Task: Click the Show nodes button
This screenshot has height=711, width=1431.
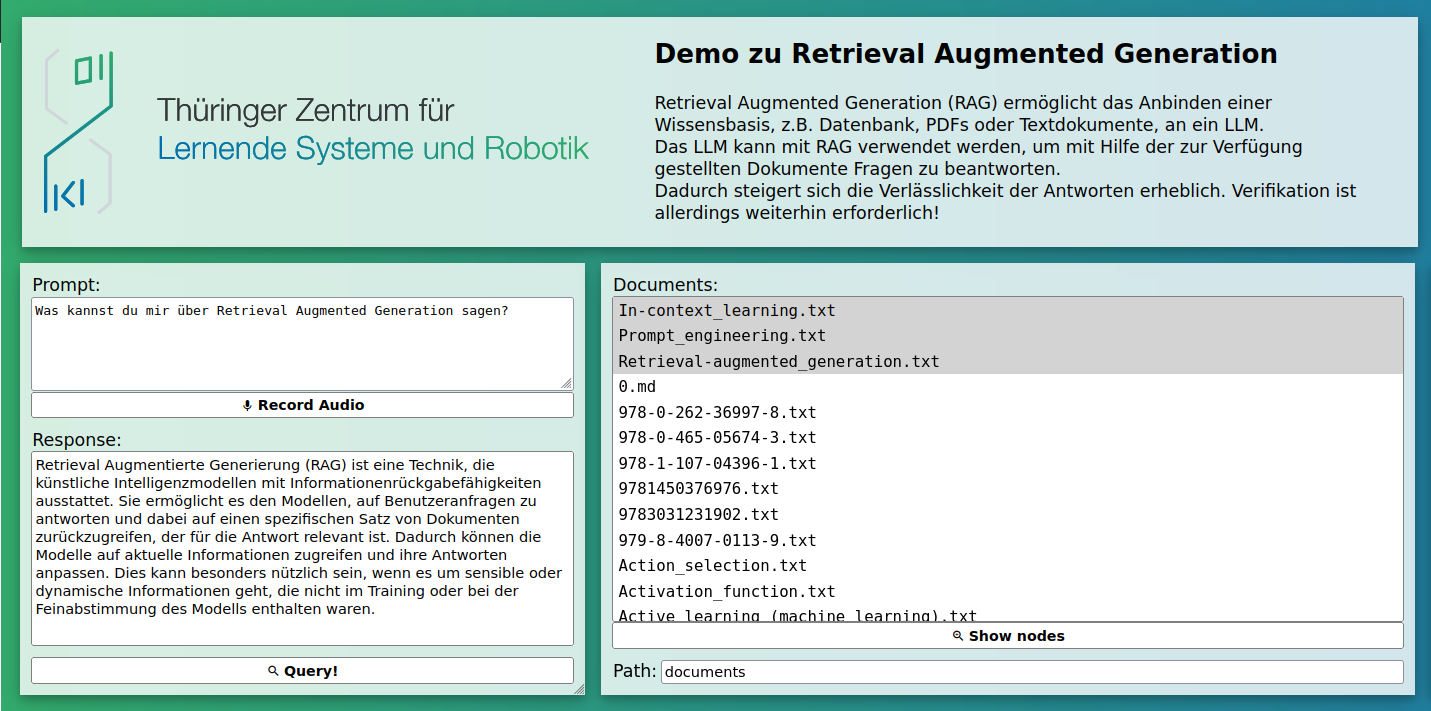Action: (1007, 636)
